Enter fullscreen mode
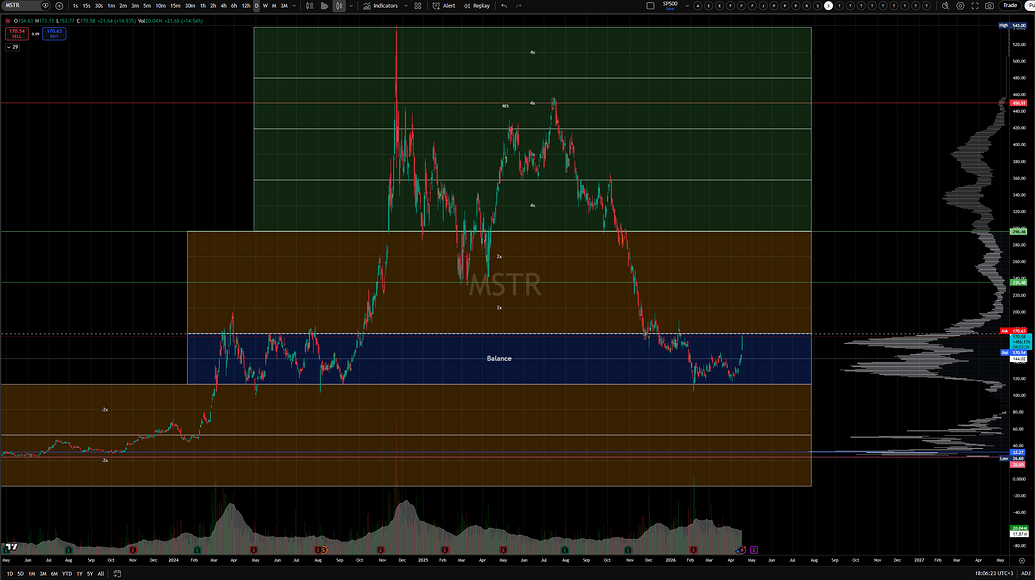Screen dimensions: 1035x580 975,5
